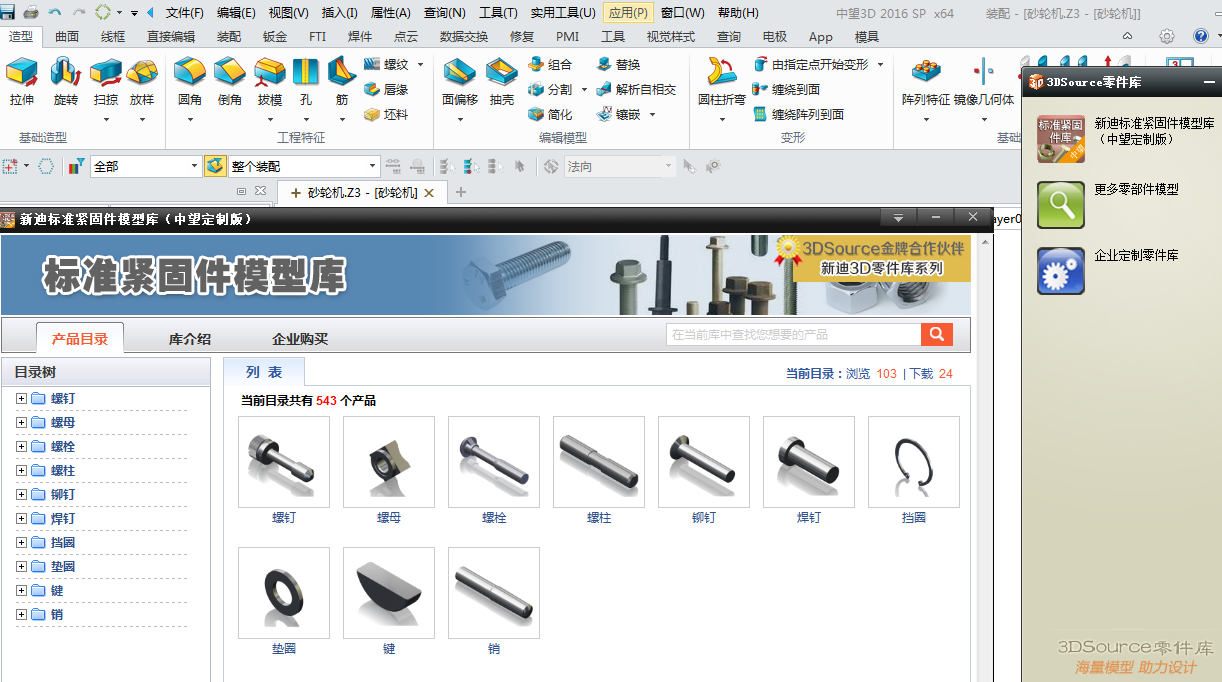
Task: Select the 旋转 revolve tool
Action: pos(66,82)
